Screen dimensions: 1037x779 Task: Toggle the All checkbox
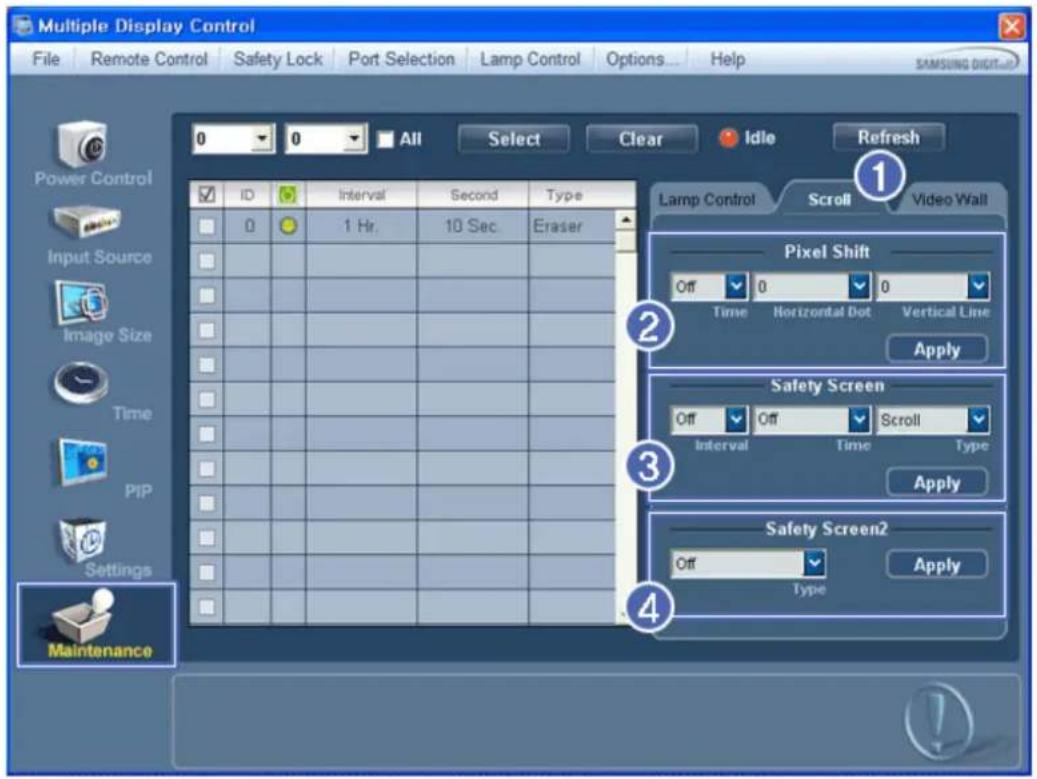pyautogui.click(x=385, y=140)
